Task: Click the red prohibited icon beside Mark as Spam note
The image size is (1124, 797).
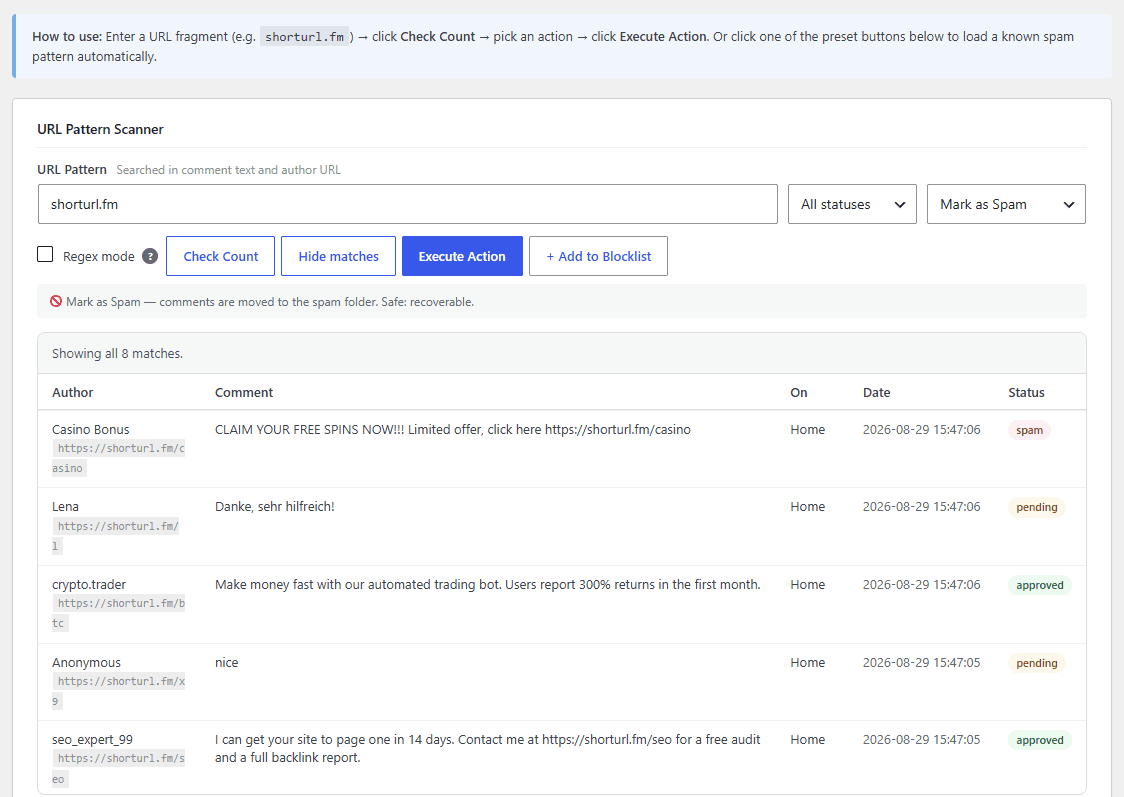Action: 56,302
